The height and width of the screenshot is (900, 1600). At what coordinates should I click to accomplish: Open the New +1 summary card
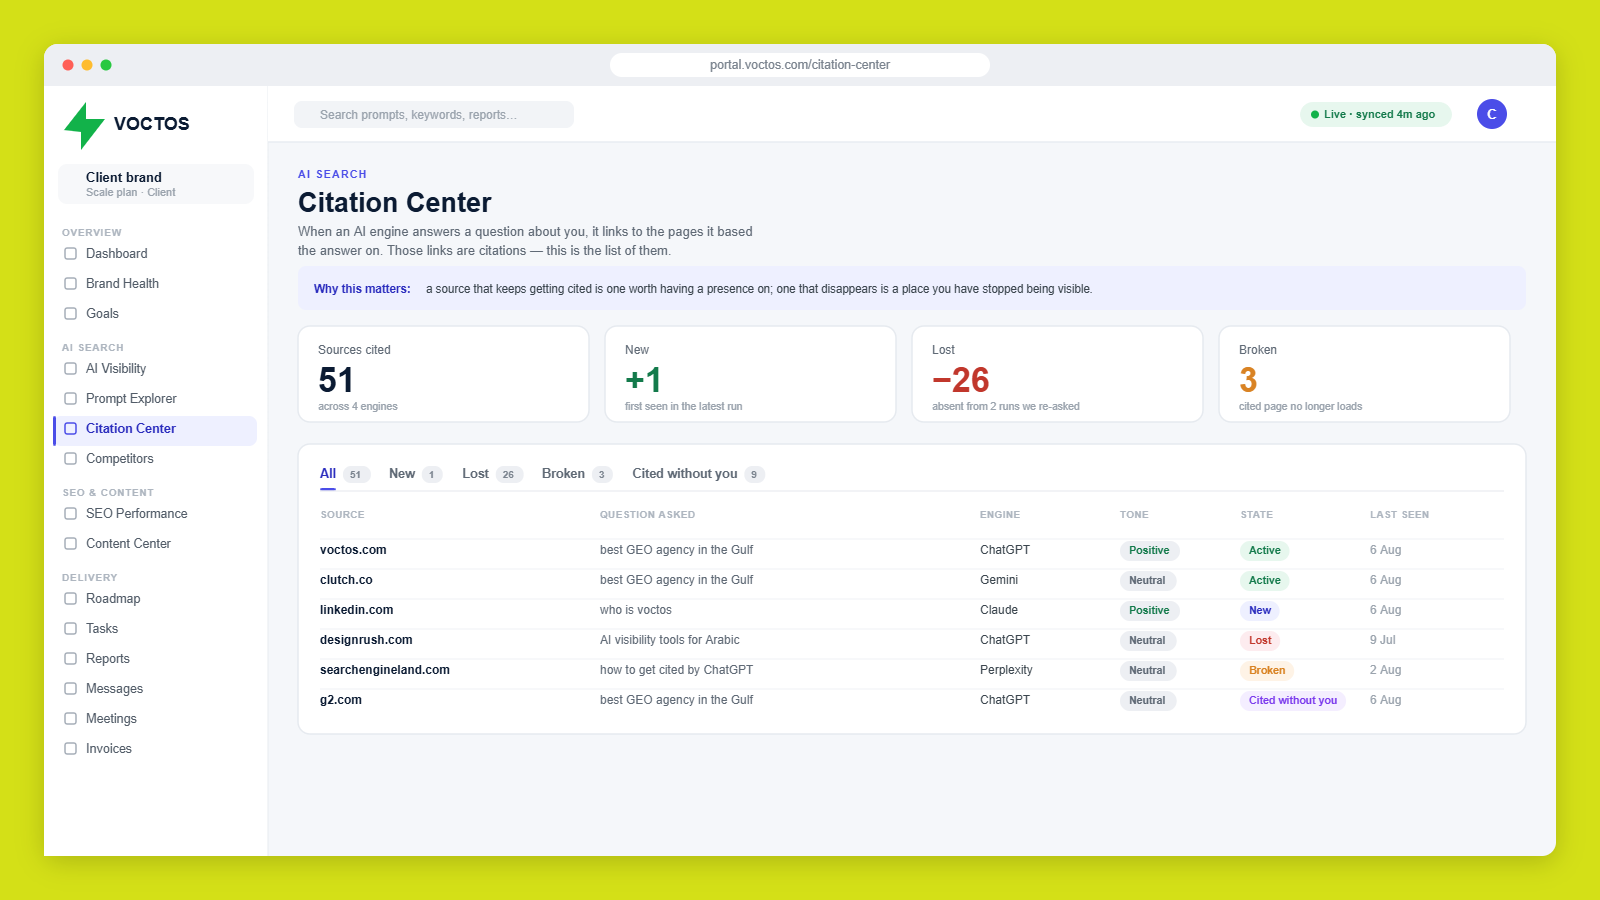pos(750,374)
